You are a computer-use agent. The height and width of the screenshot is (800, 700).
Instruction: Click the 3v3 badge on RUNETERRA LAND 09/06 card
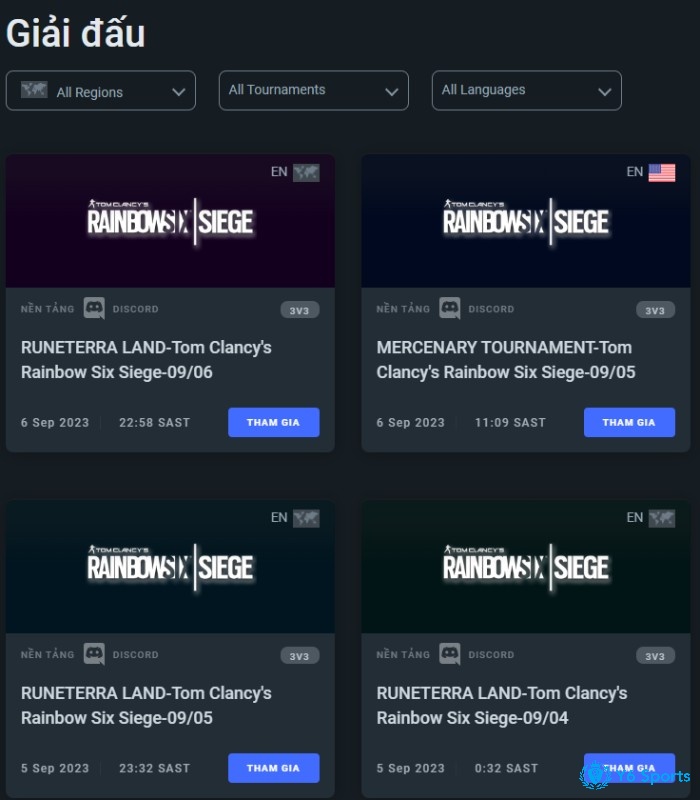pyautogui.click(x=300, y=310)
